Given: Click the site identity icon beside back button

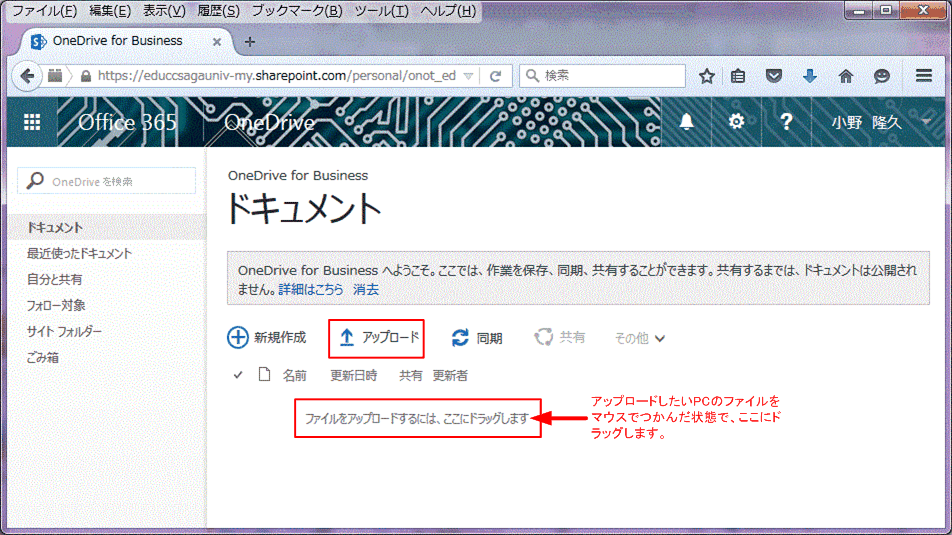Looking at the screenshot, I should pos(55,76).
